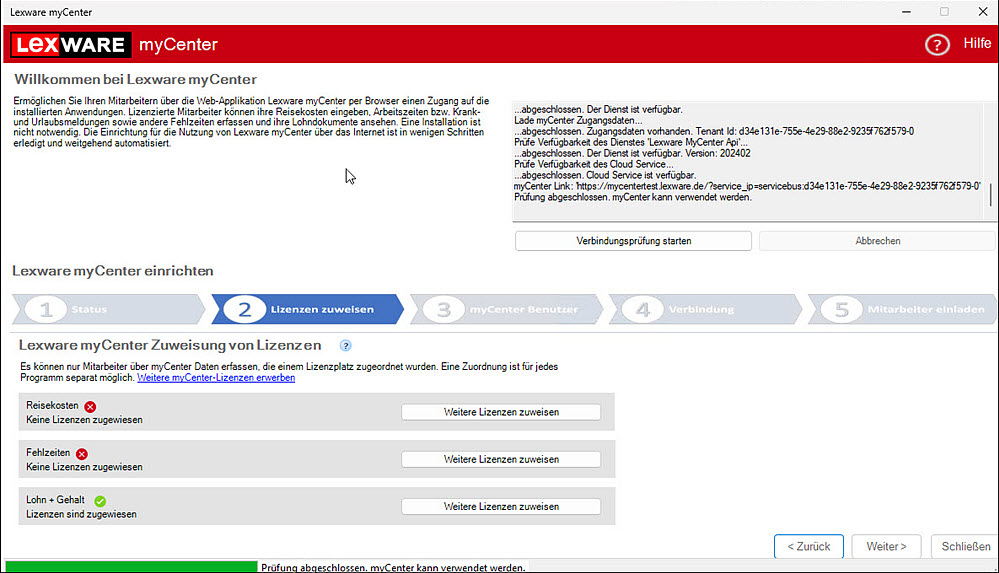
Task: Assign more licenses for Lohn + Gehalt
Action: pos(501,506)
